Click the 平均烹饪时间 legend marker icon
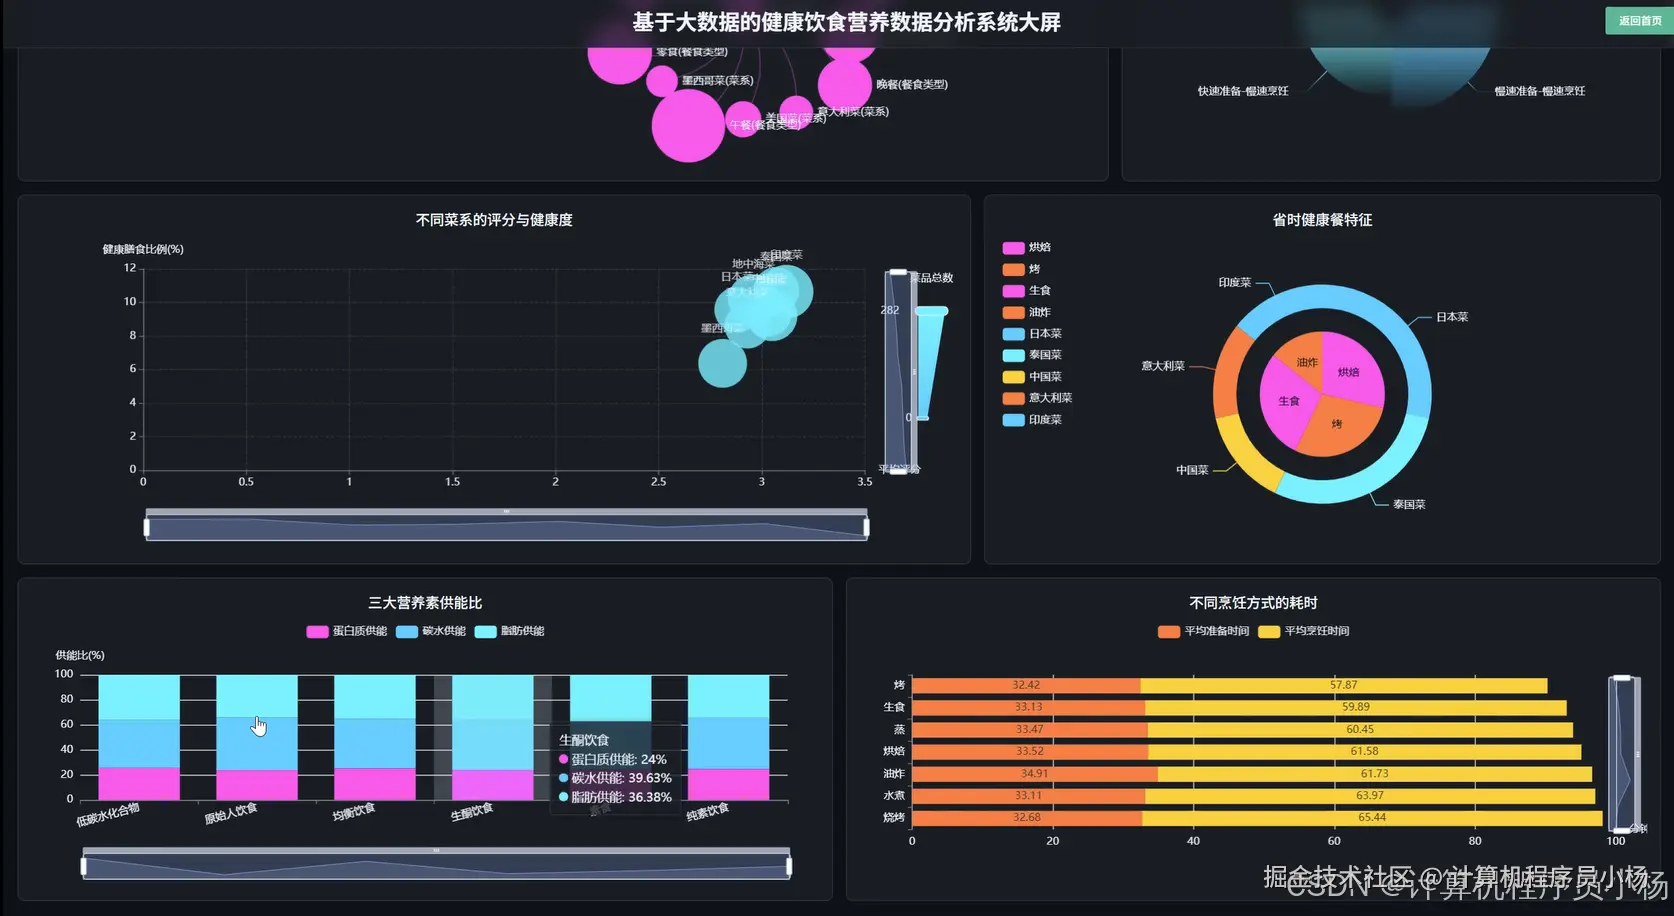This screenshot has width=1674, height=916. pos(1270,631)
